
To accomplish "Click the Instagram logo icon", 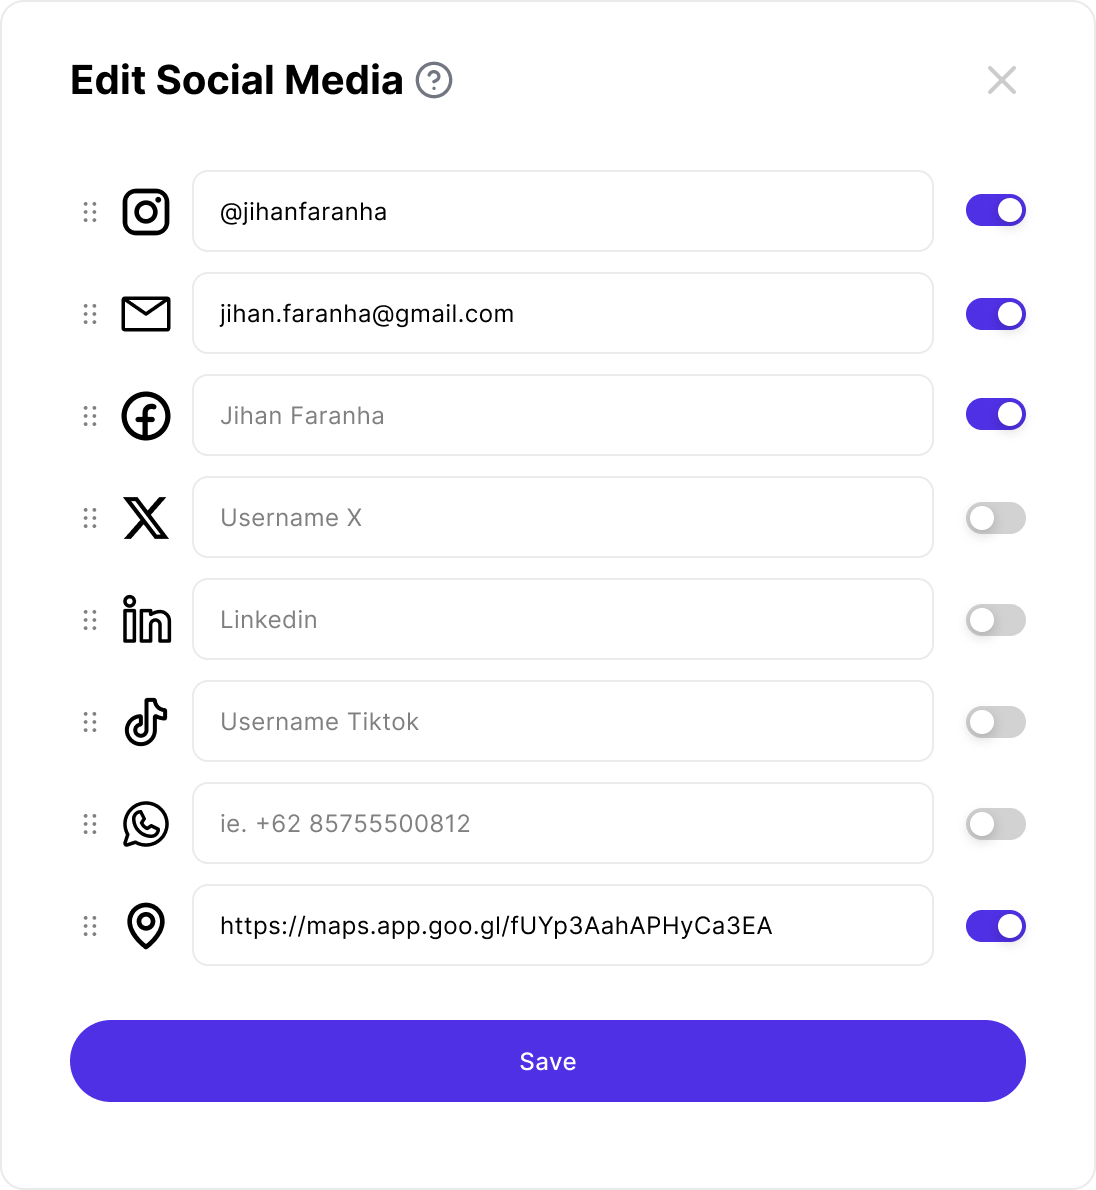I will 146,211.
